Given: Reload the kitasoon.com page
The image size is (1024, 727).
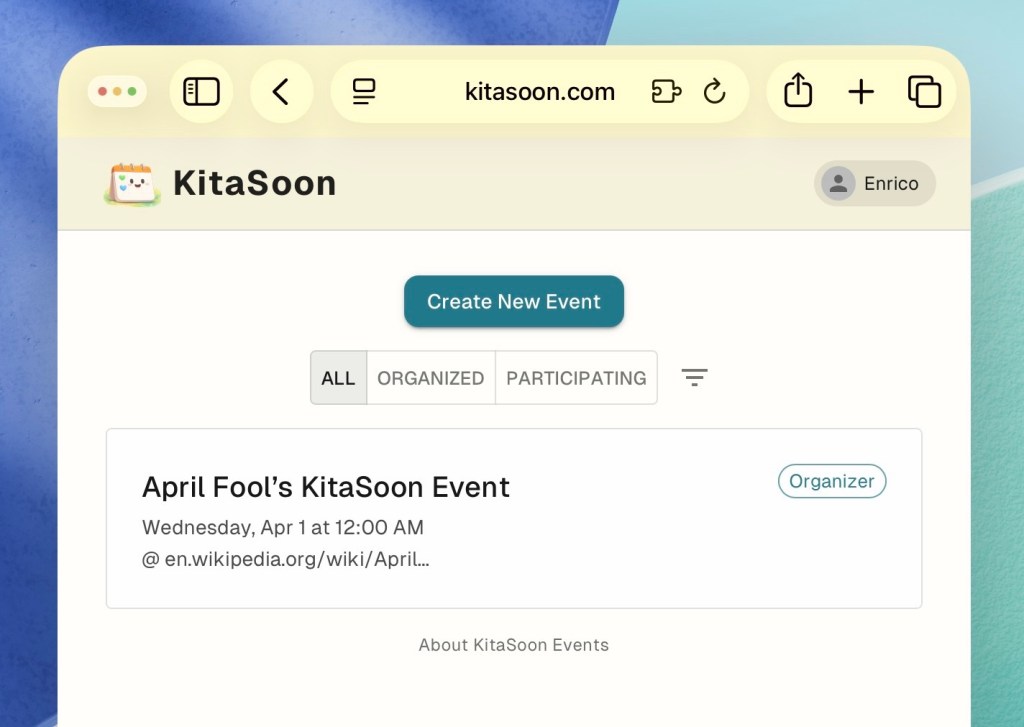Looking at the screenshot, I should pos(714,92).
